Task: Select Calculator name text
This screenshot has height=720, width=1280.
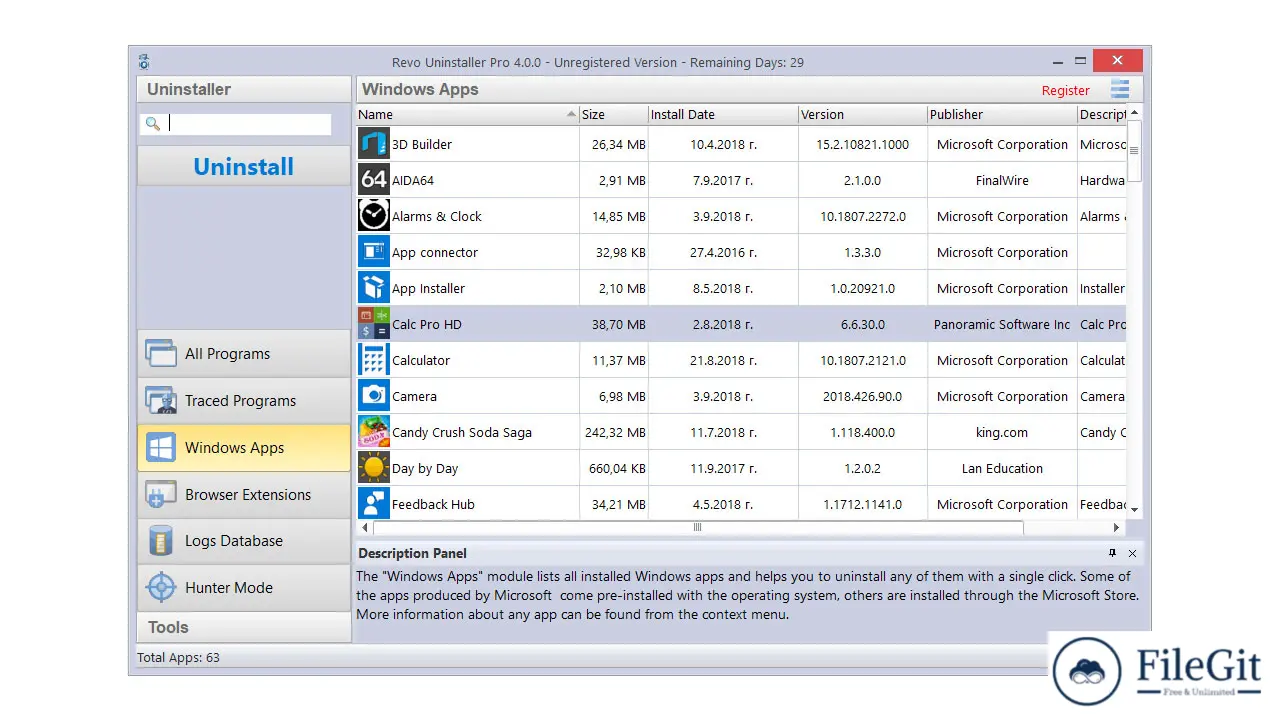Action: point(421,360)
